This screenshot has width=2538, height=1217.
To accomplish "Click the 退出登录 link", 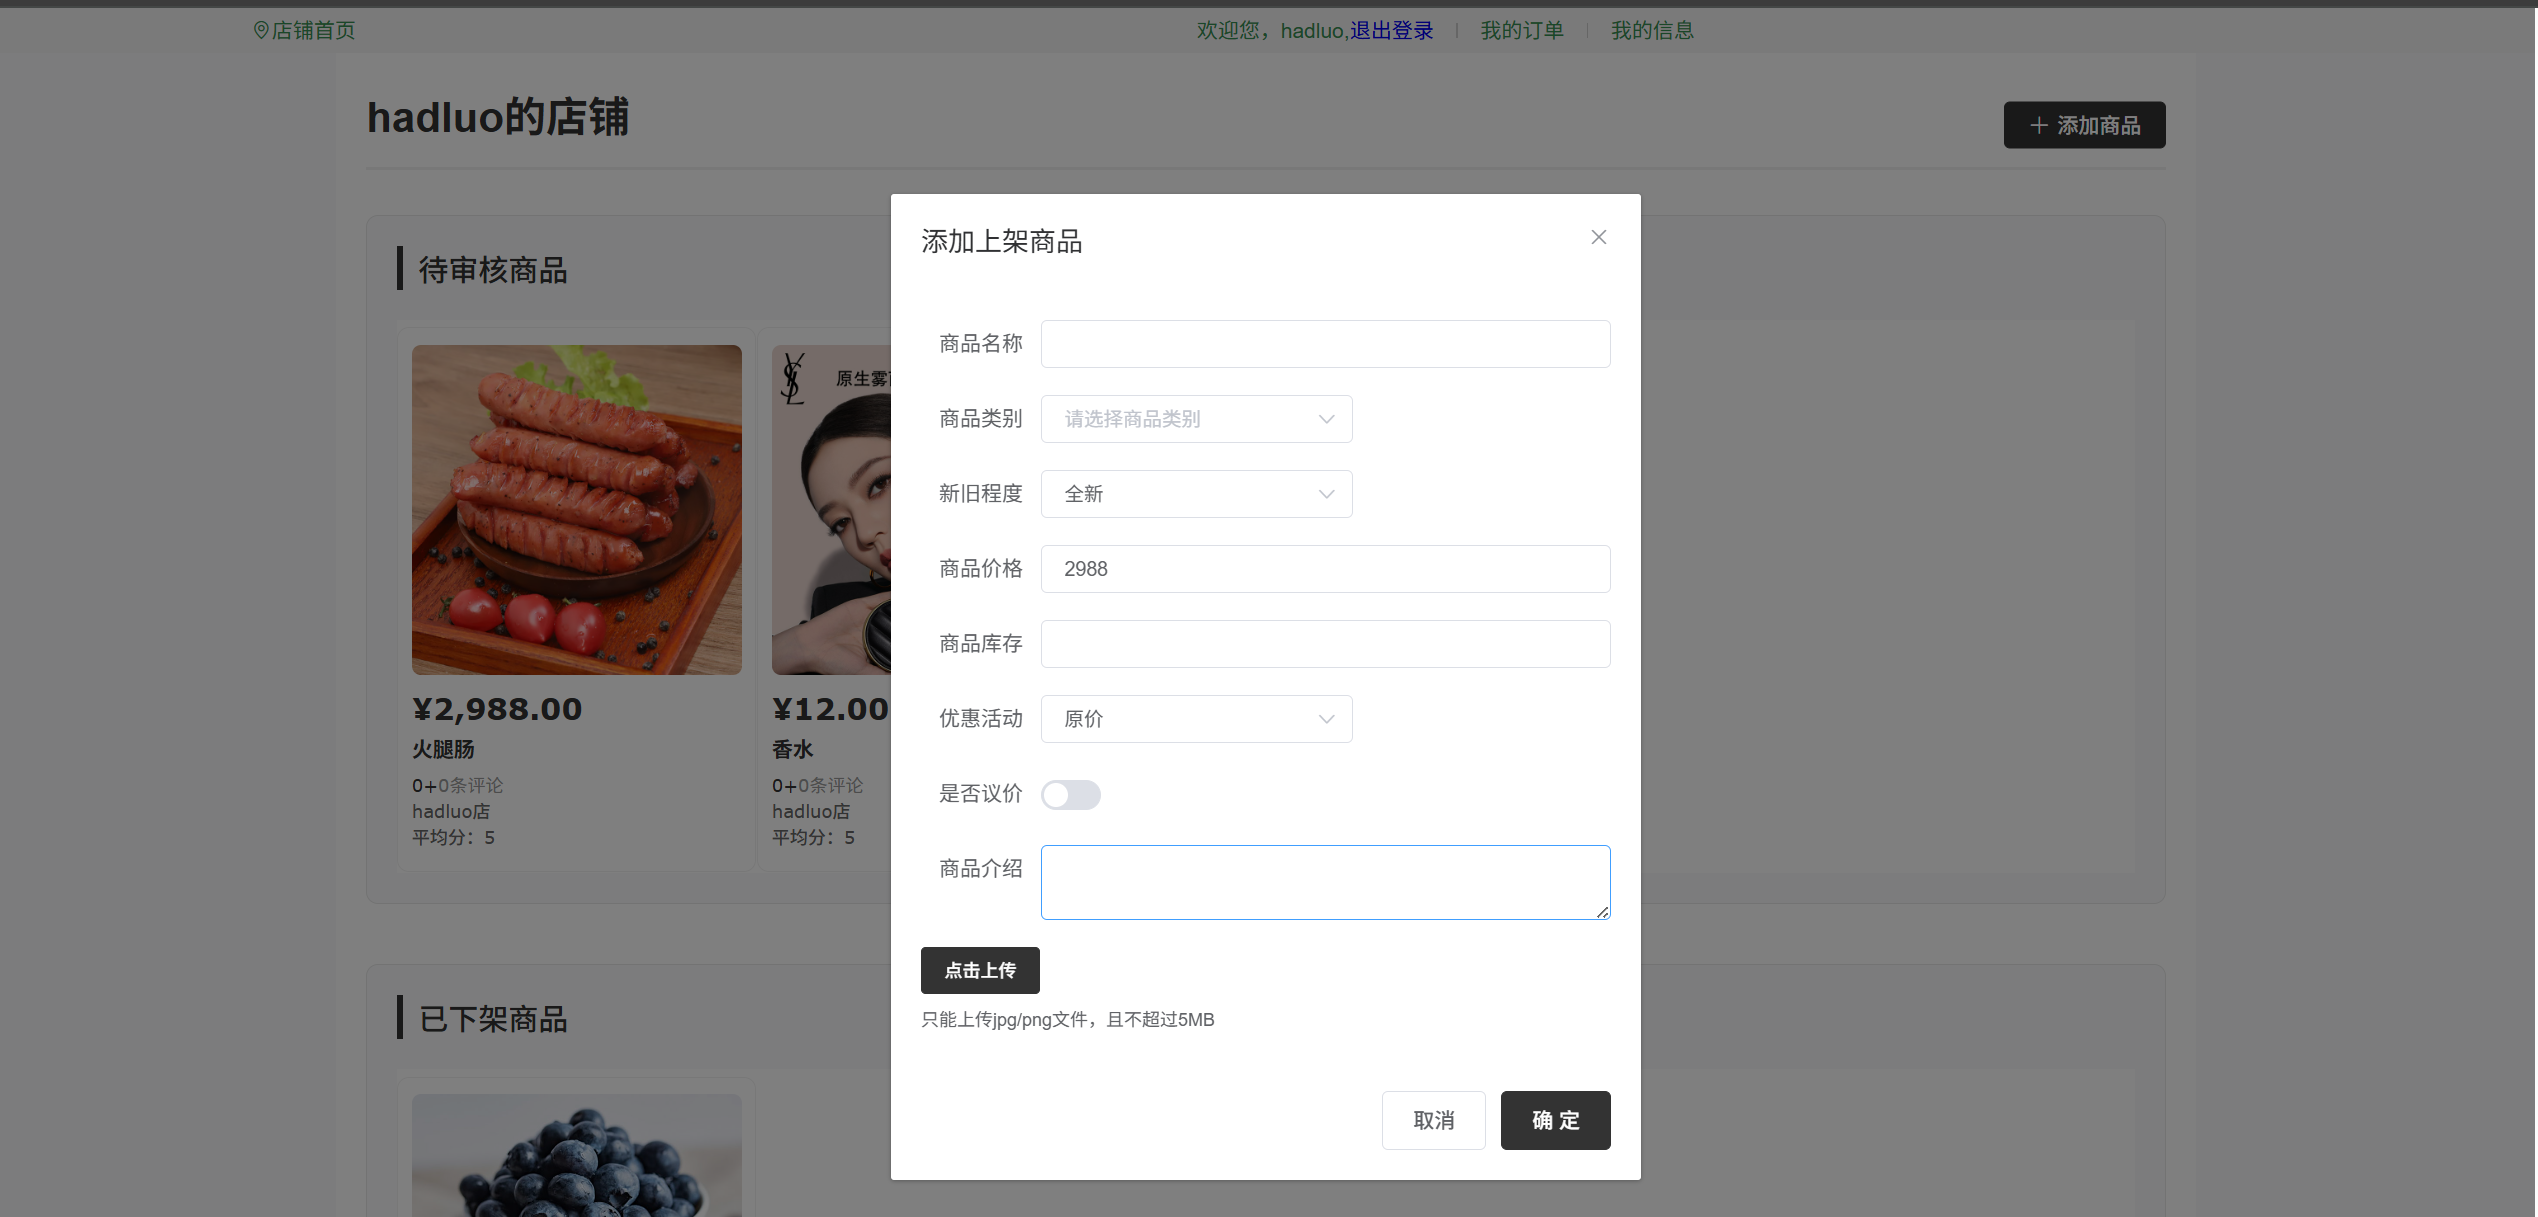I will coord(1391,31).
